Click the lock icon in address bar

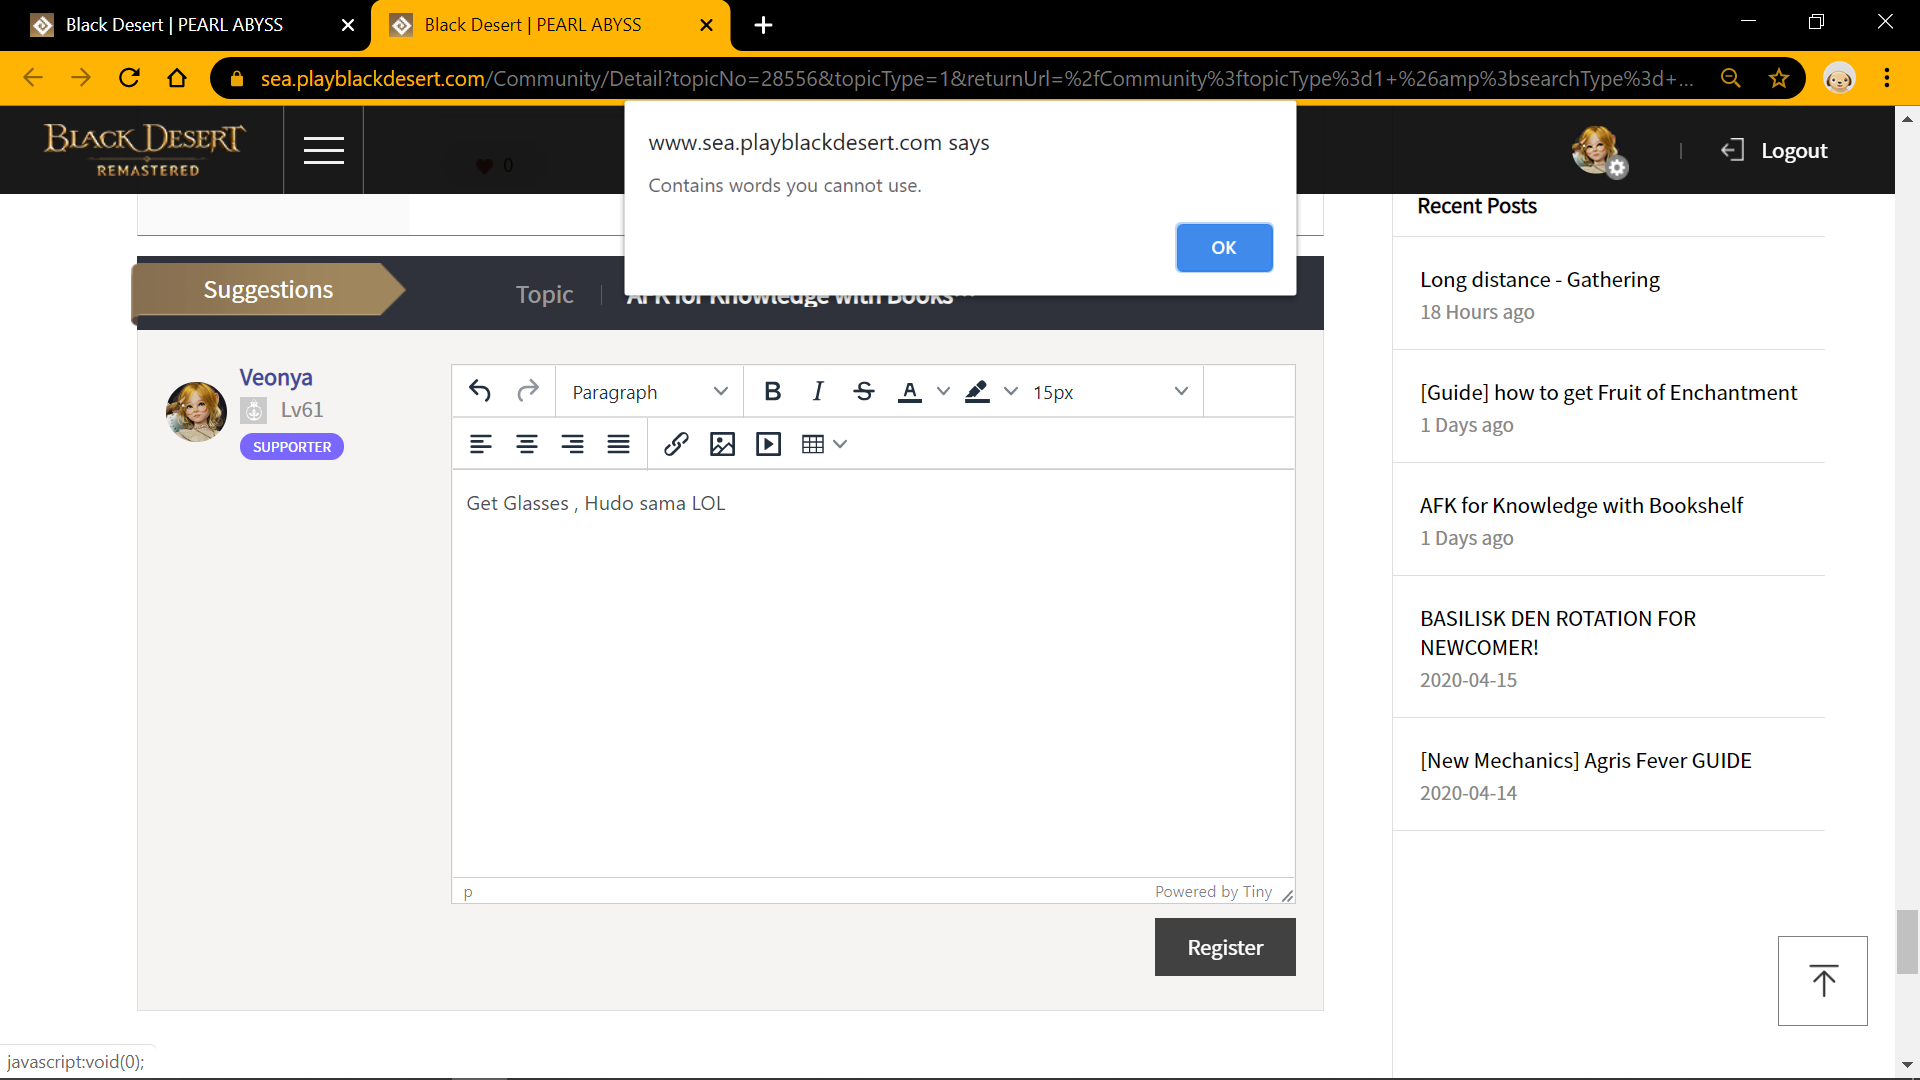tap(237, 78)
